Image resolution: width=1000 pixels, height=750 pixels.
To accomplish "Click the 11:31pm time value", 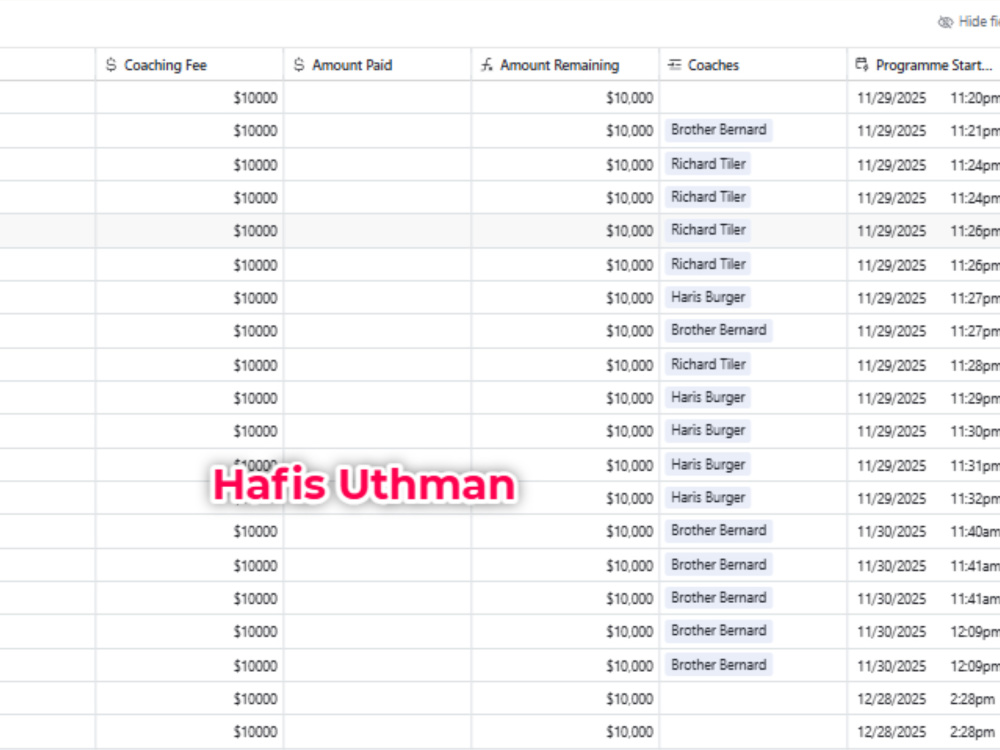I will click(974, 466).
